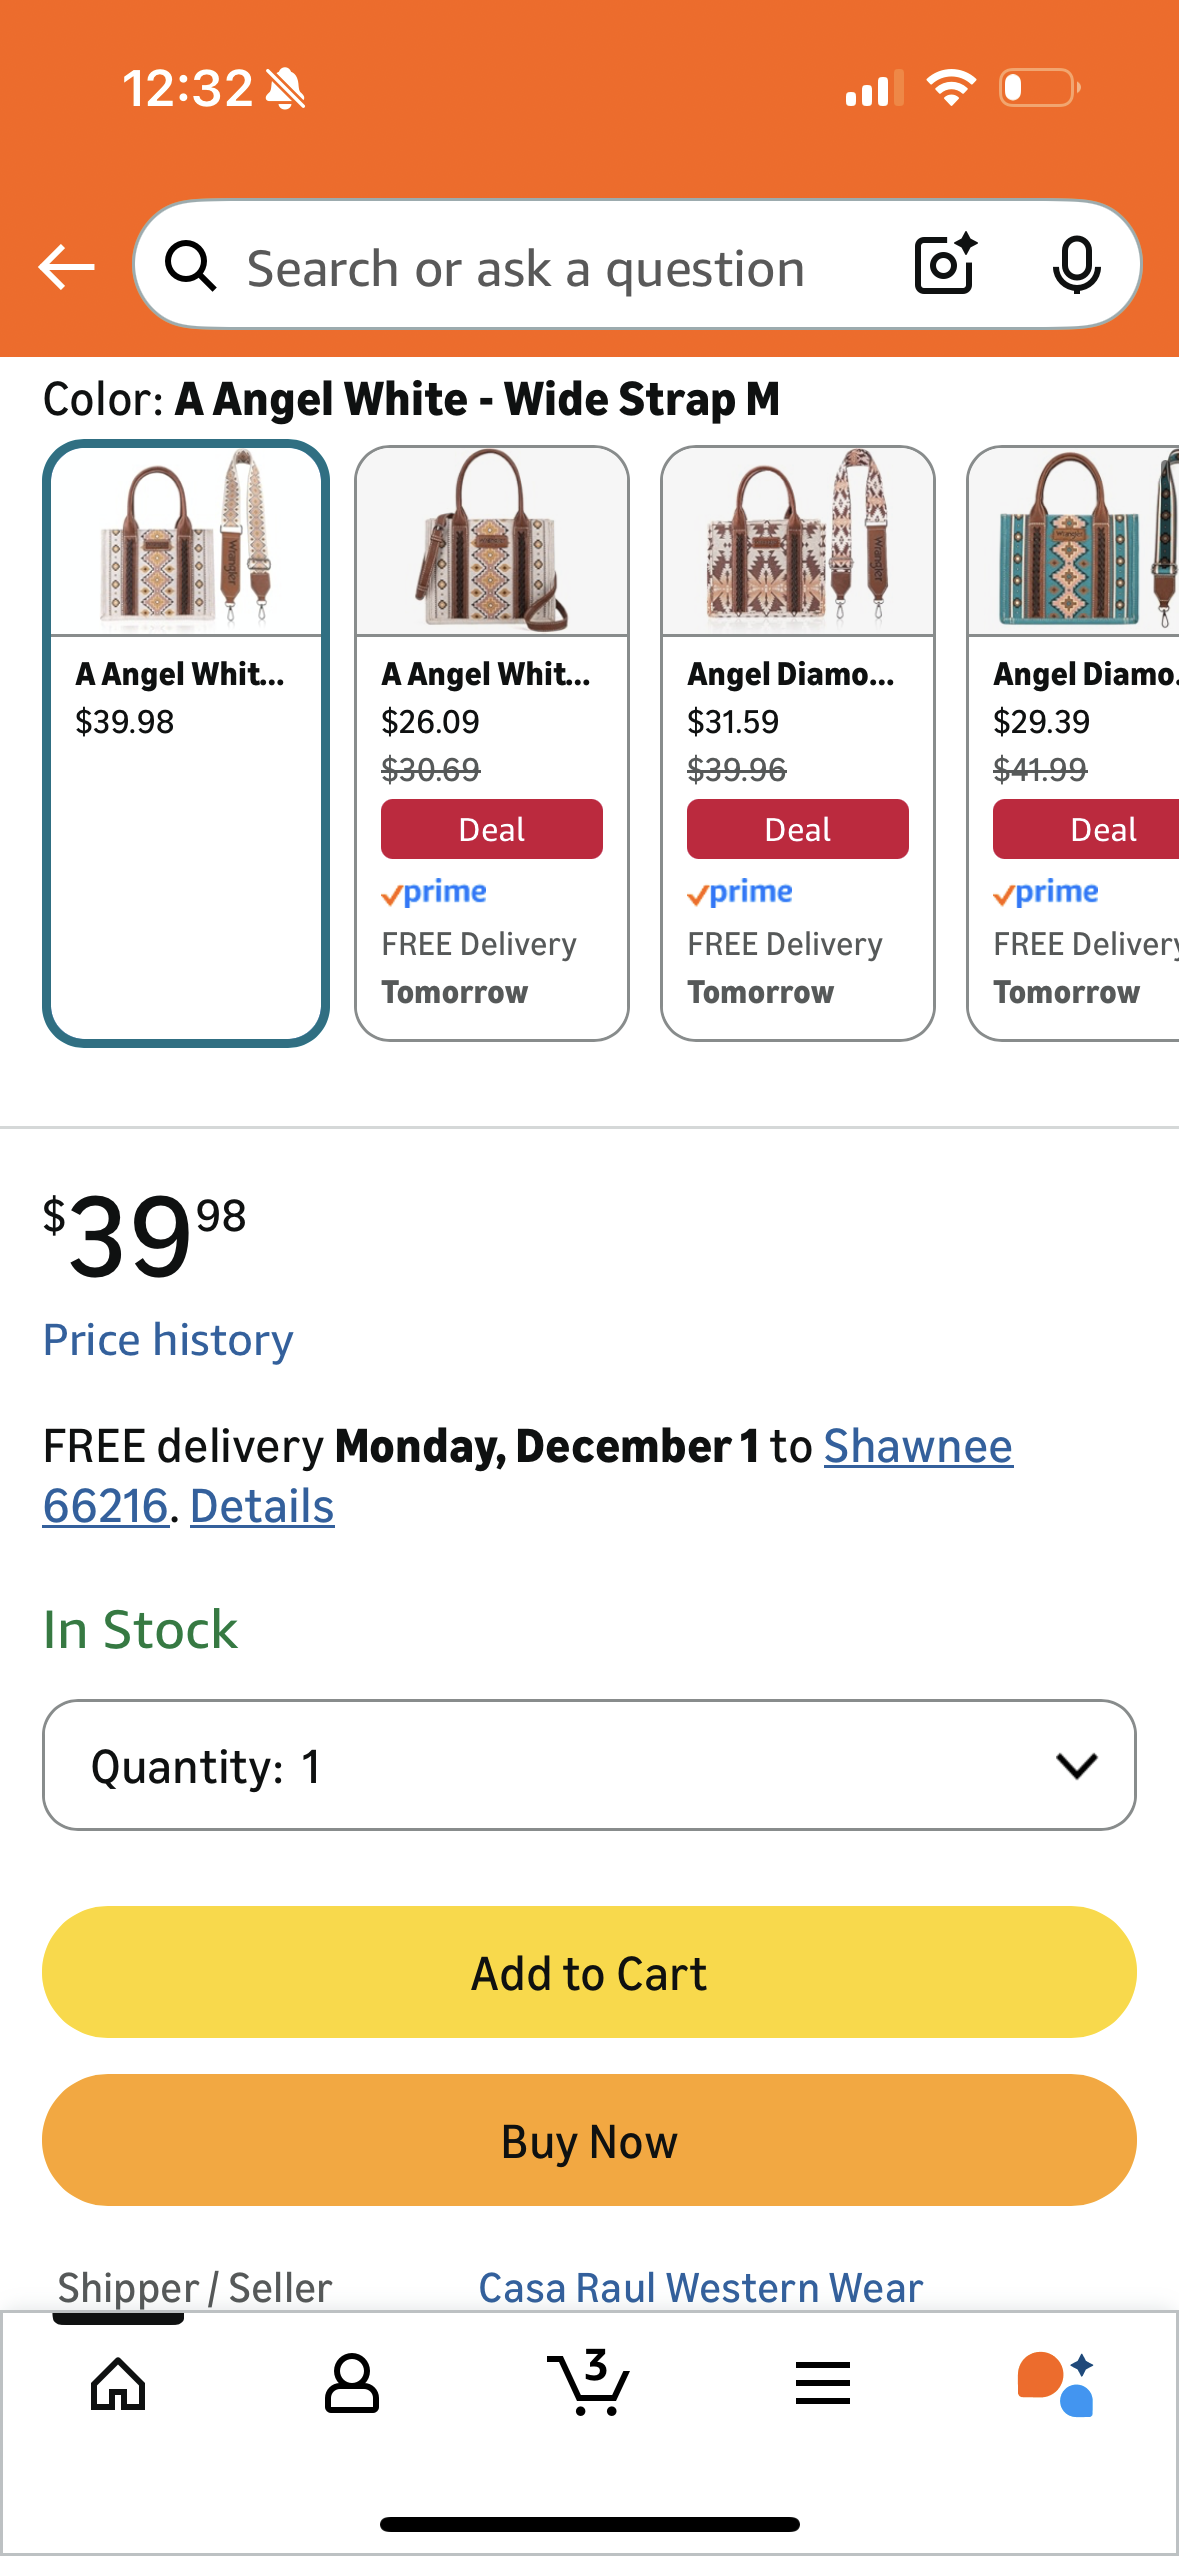Expand the Quantity dropdown
Viewport: 1179px width, 2556px height.
[x=589, y=1765]
